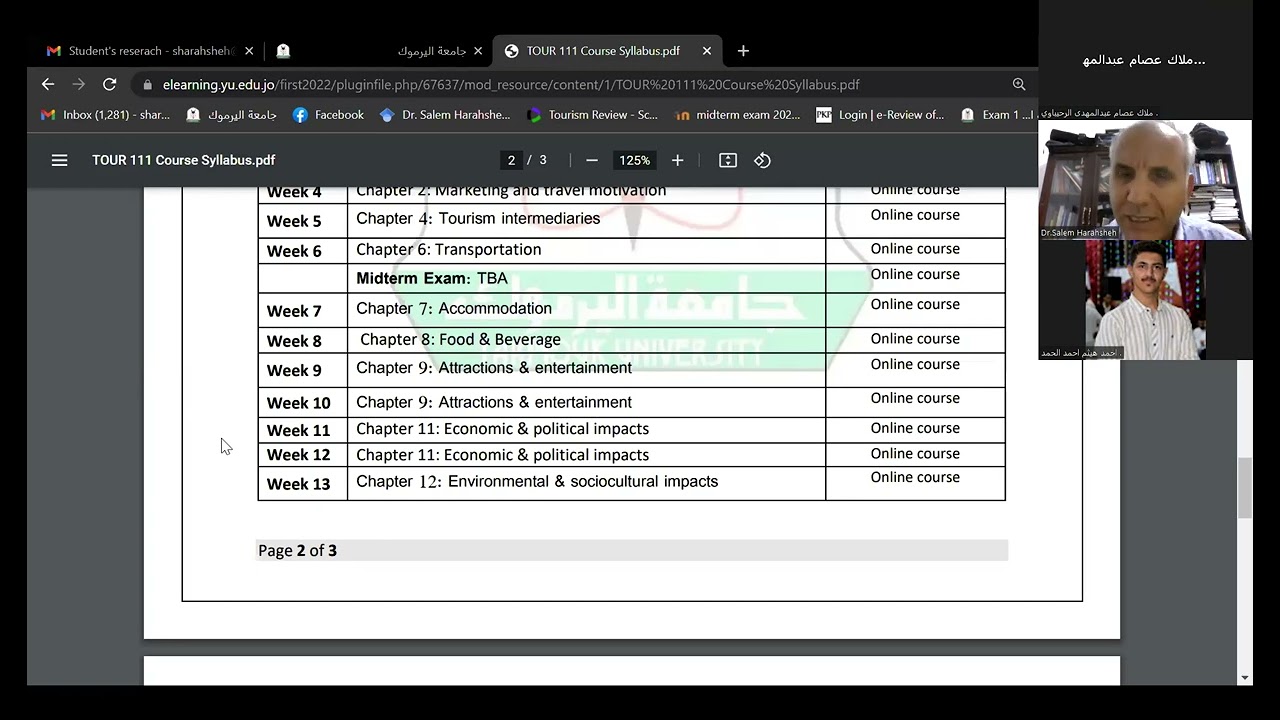Image resolution: width=1280 pixels, height=720 pixels.
Task: Select the TOUR 111 Course Syllabus.pdf tab
Action: coord(607,51)
